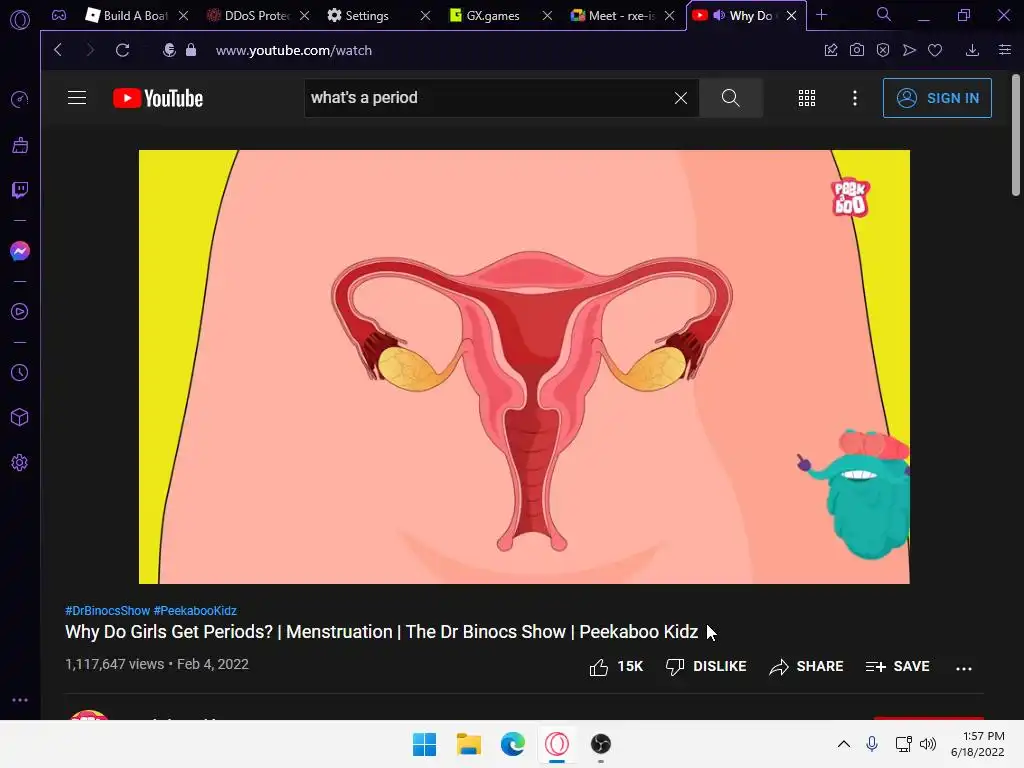Open GX Corner gamepad icon
The height and width of the screenshot is (768, 1024).
[x=59, y=15]
